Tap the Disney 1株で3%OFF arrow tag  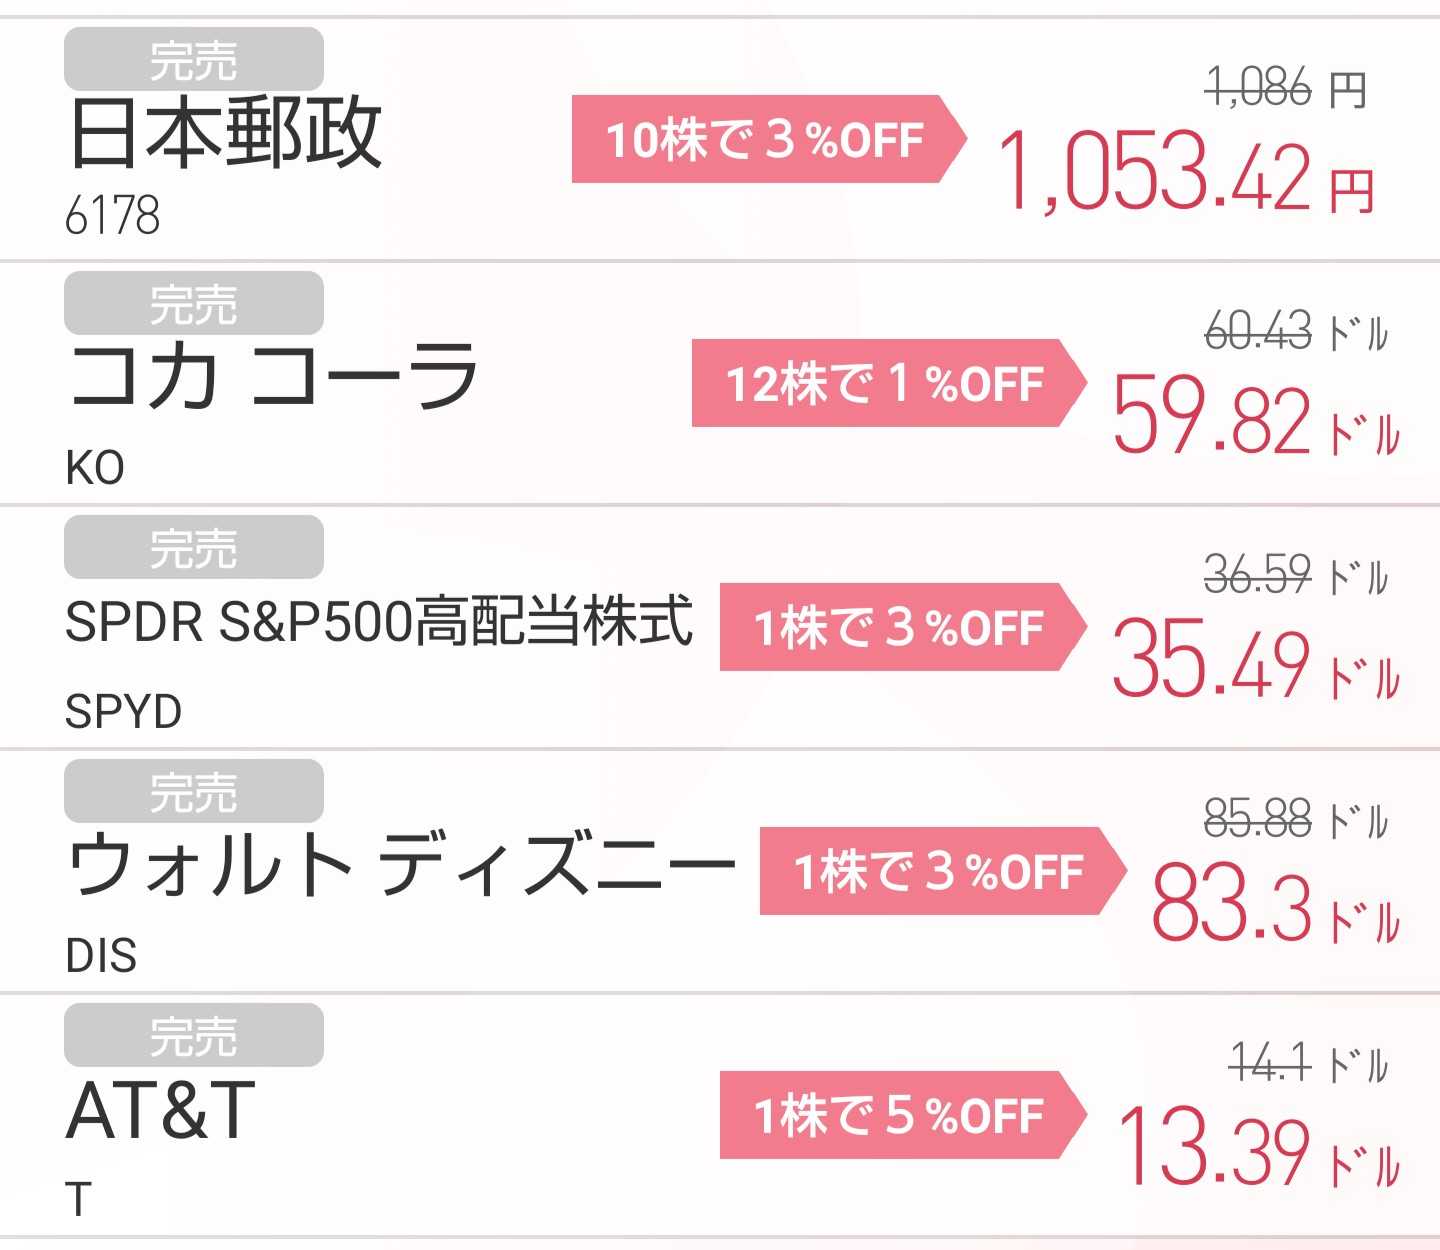click(943, 871)
